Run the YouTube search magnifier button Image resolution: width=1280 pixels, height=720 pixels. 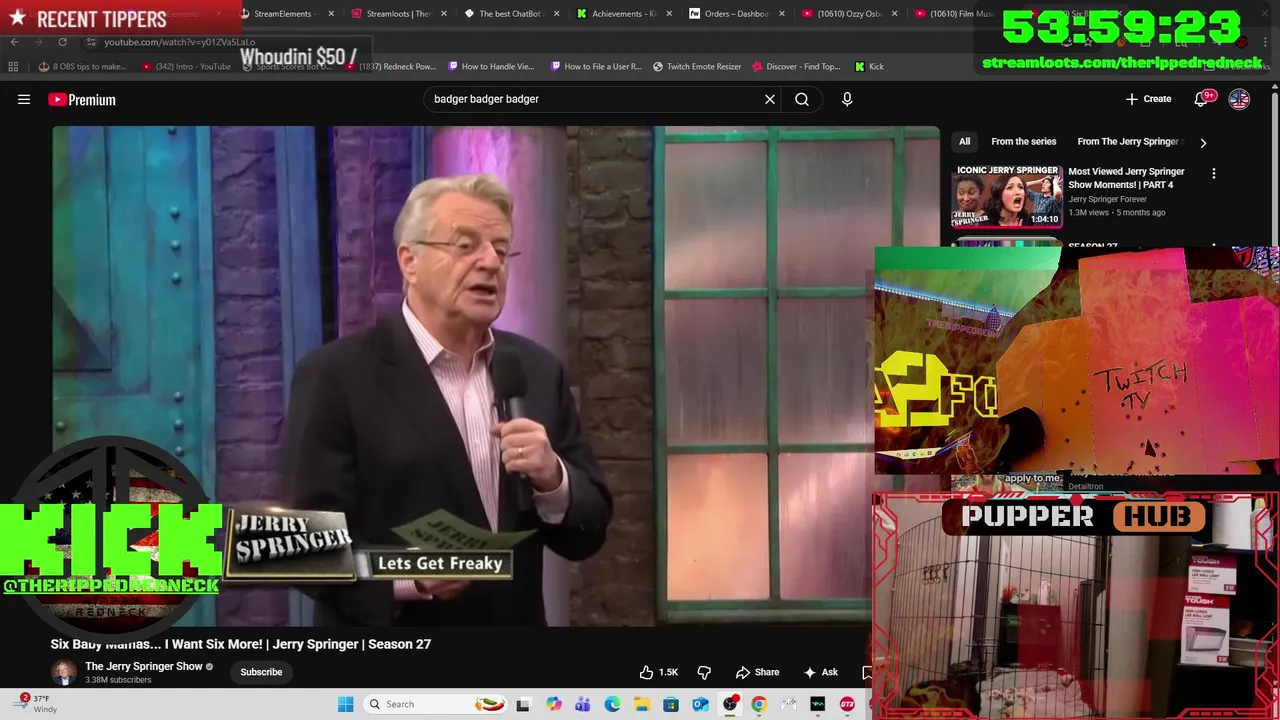pyautogui.click(x=802, y=99)
